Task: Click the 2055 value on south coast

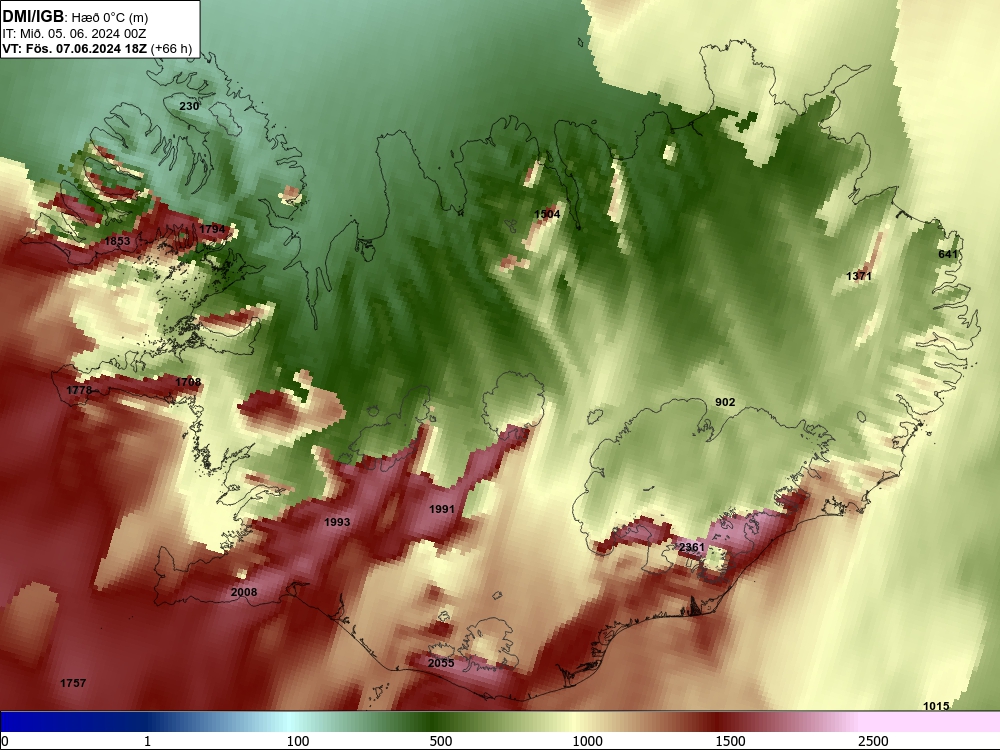Action: click(x=441, y=663)
